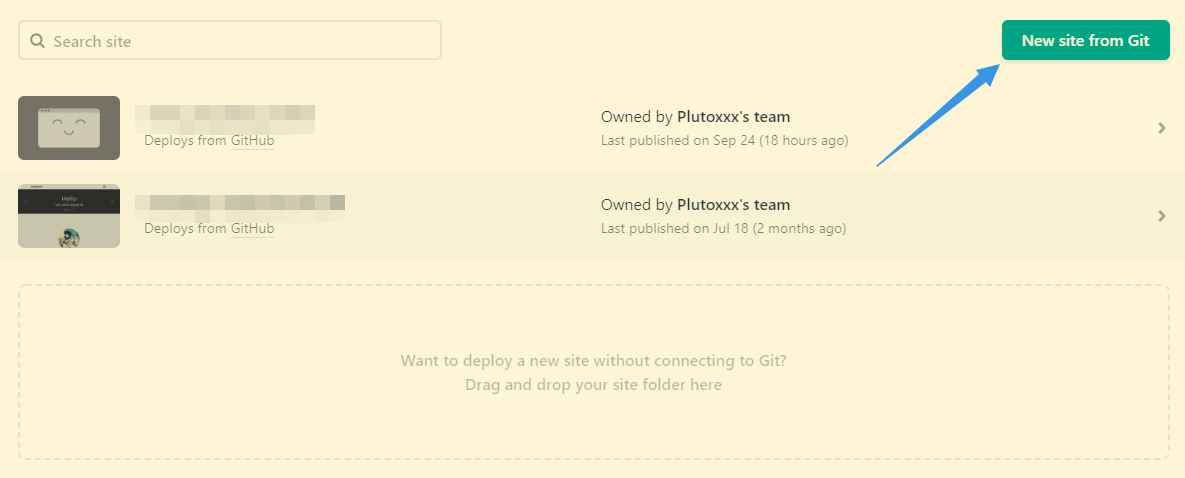Viewport: 1185px width, 478px height.
Task: Click Deploys from label on the second site
Action: click(185, 229)
